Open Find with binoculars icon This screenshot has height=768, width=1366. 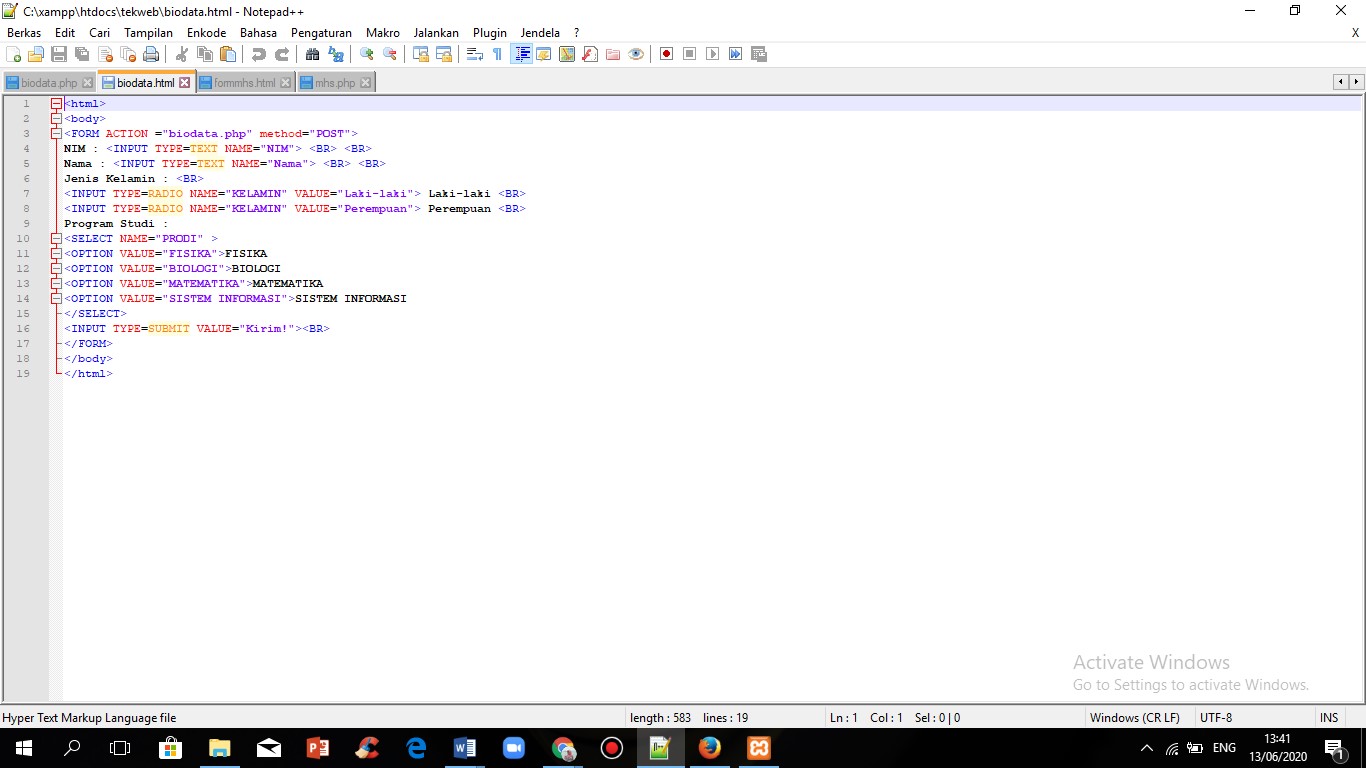click(x=312, y=54)
